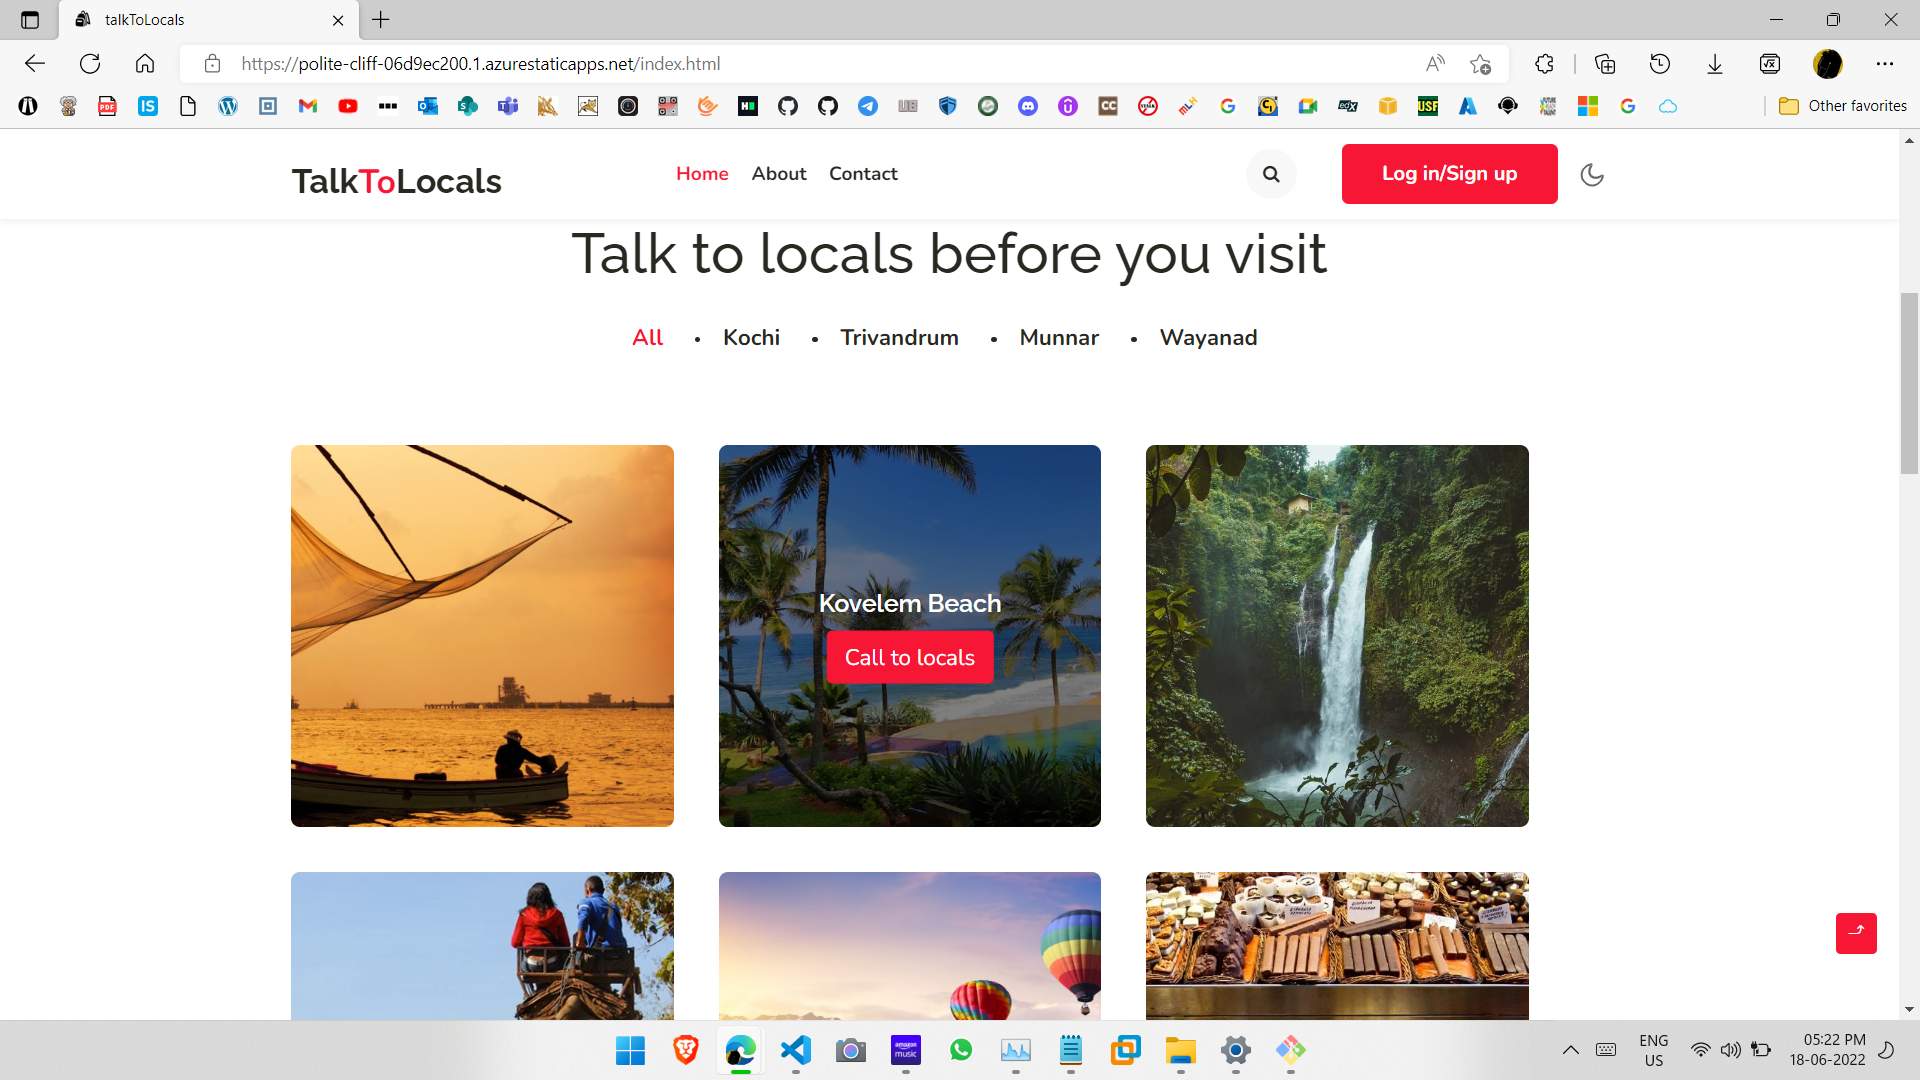Viewport: 1920px width, 1080px height.
Task: Show hidden system tray icons chevron
Action: 1570,1049
